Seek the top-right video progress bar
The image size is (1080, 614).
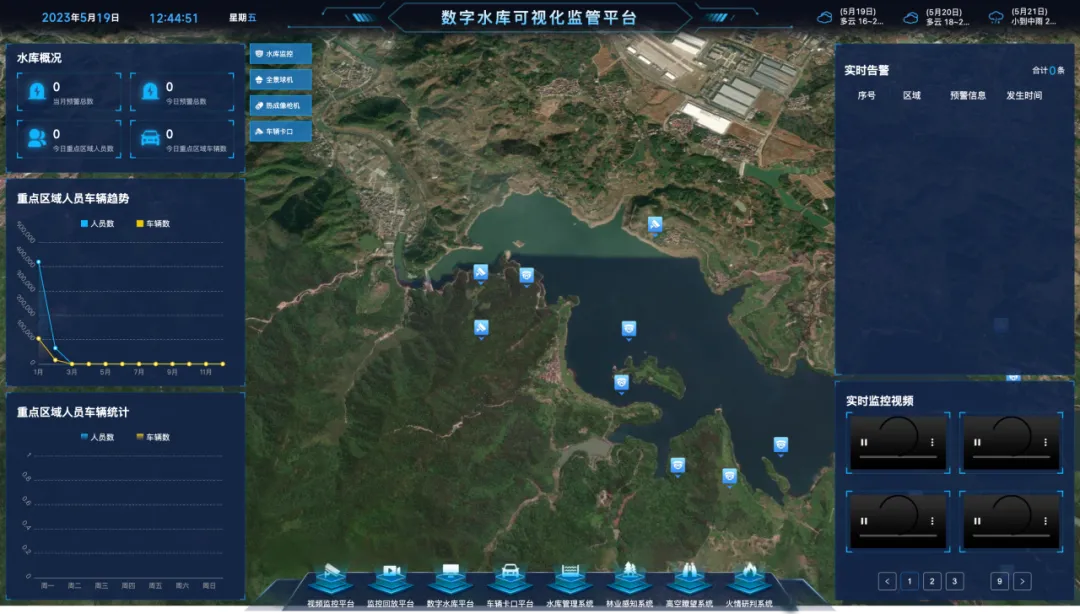[x=1011, y=457]
